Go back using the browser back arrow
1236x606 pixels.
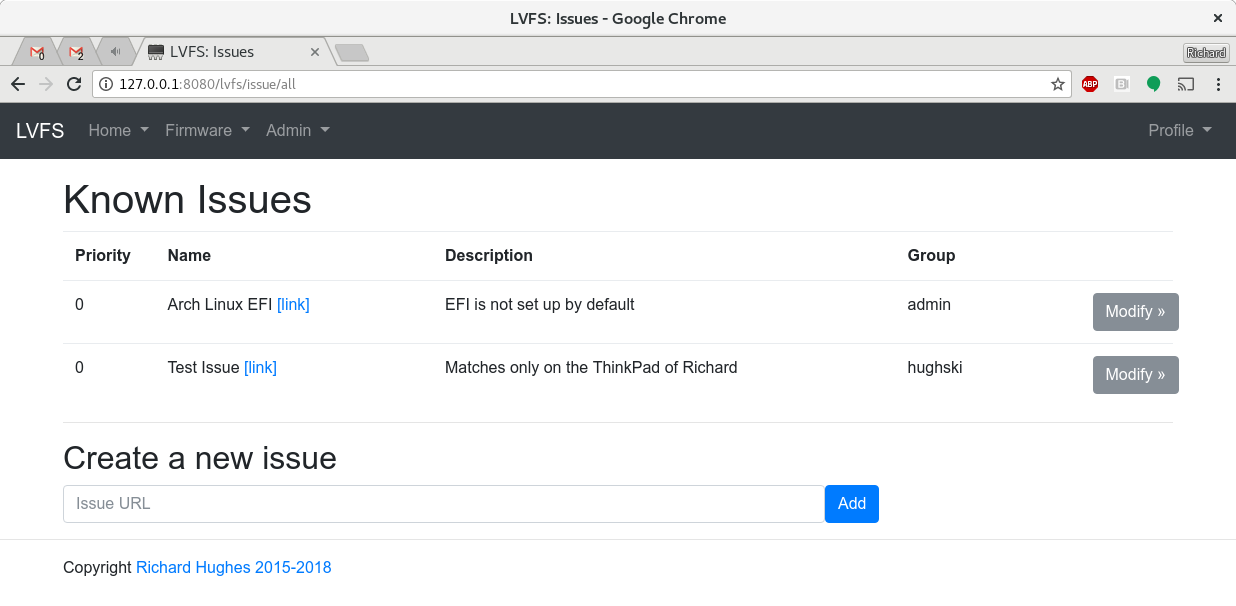click(17, 84)
